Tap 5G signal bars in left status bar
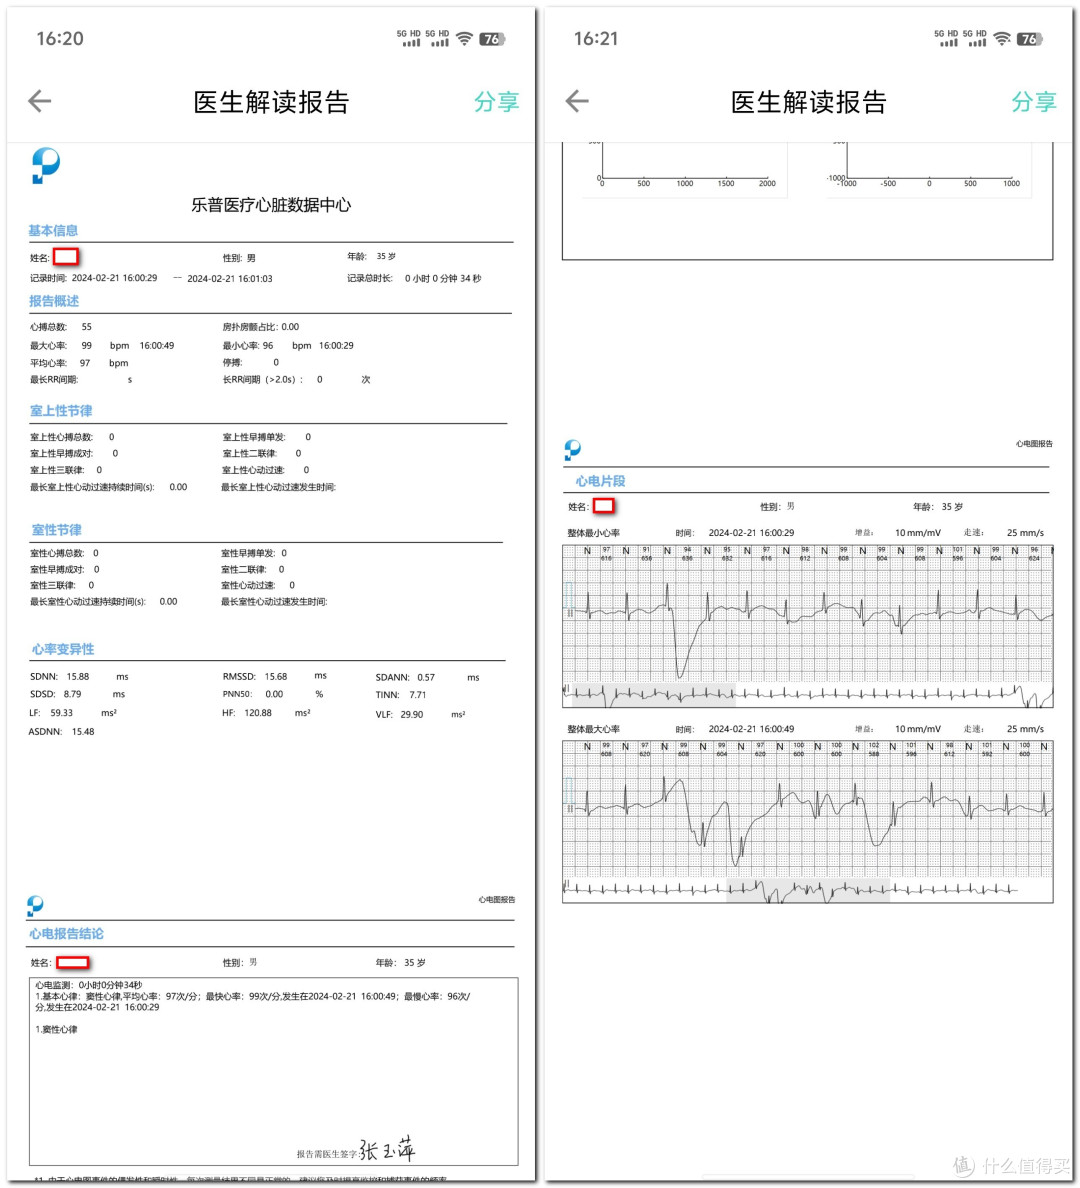 (423, 38)
